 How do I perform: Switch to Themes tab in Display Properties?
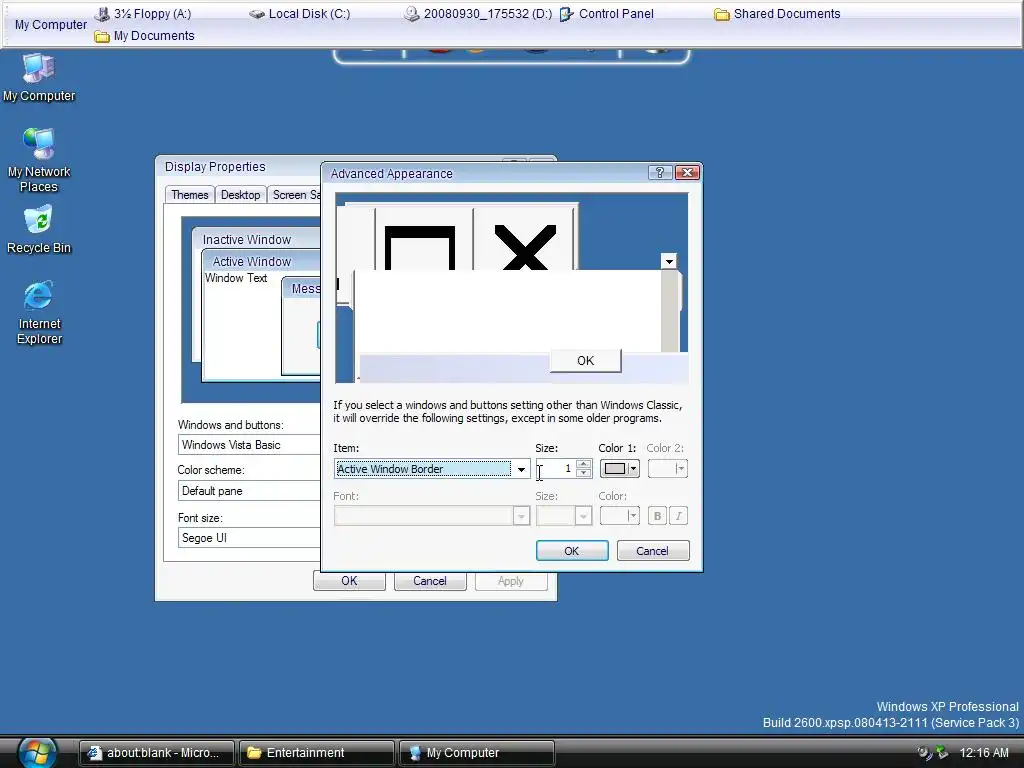(x=189, y=195)
